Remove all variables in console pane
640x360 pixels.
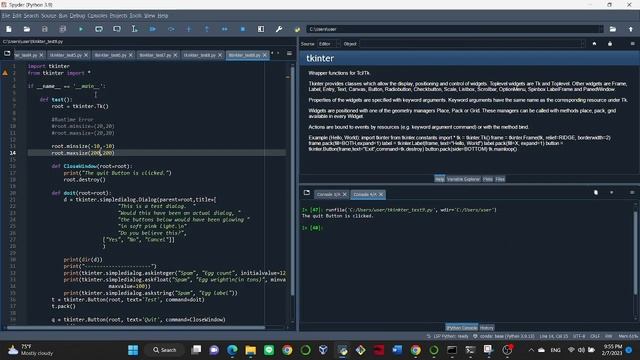tap(596, 193)
